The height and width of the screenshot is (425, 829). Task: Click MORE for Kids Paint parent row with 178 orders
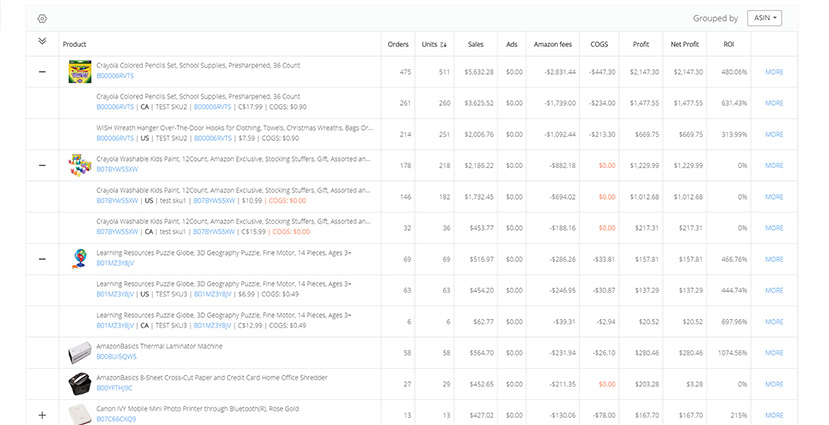coord(774,165)
